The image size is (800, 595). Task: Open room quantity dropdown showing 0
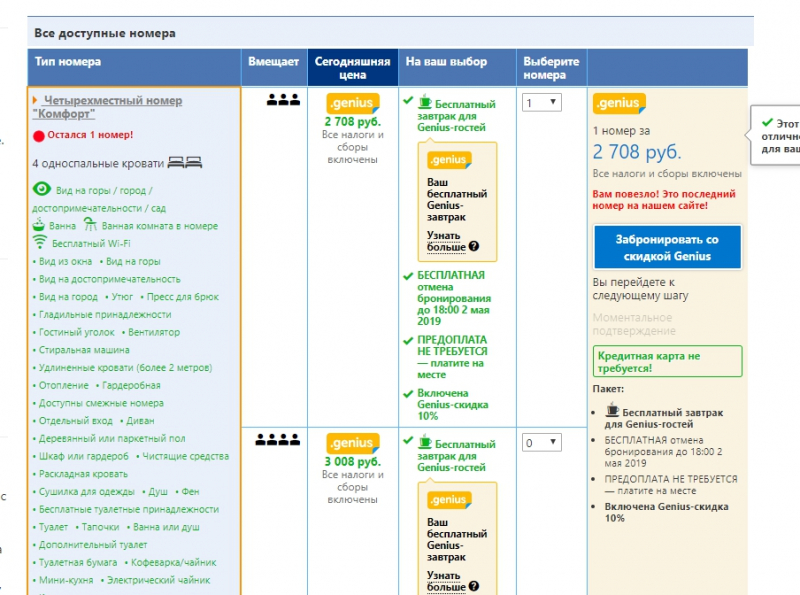(542, 442)
